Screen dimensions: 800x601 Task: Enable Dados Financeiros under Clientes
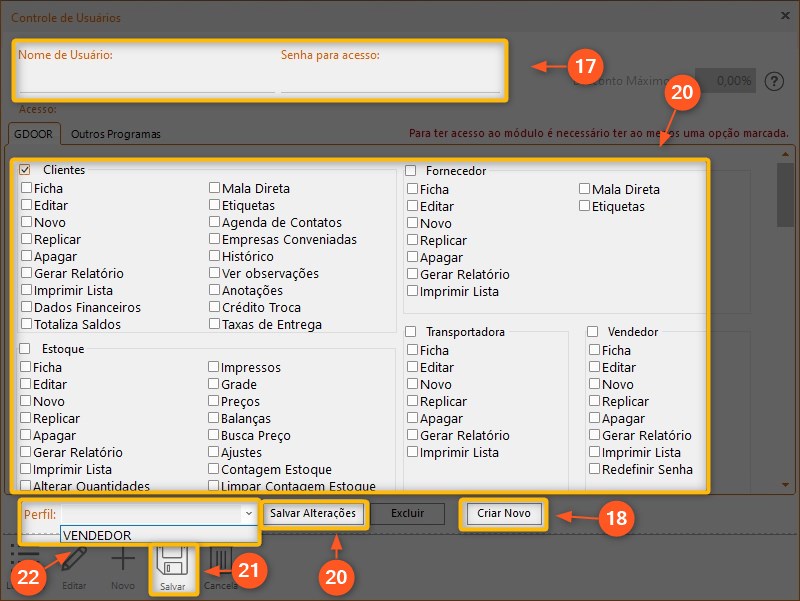click(26, 307)
